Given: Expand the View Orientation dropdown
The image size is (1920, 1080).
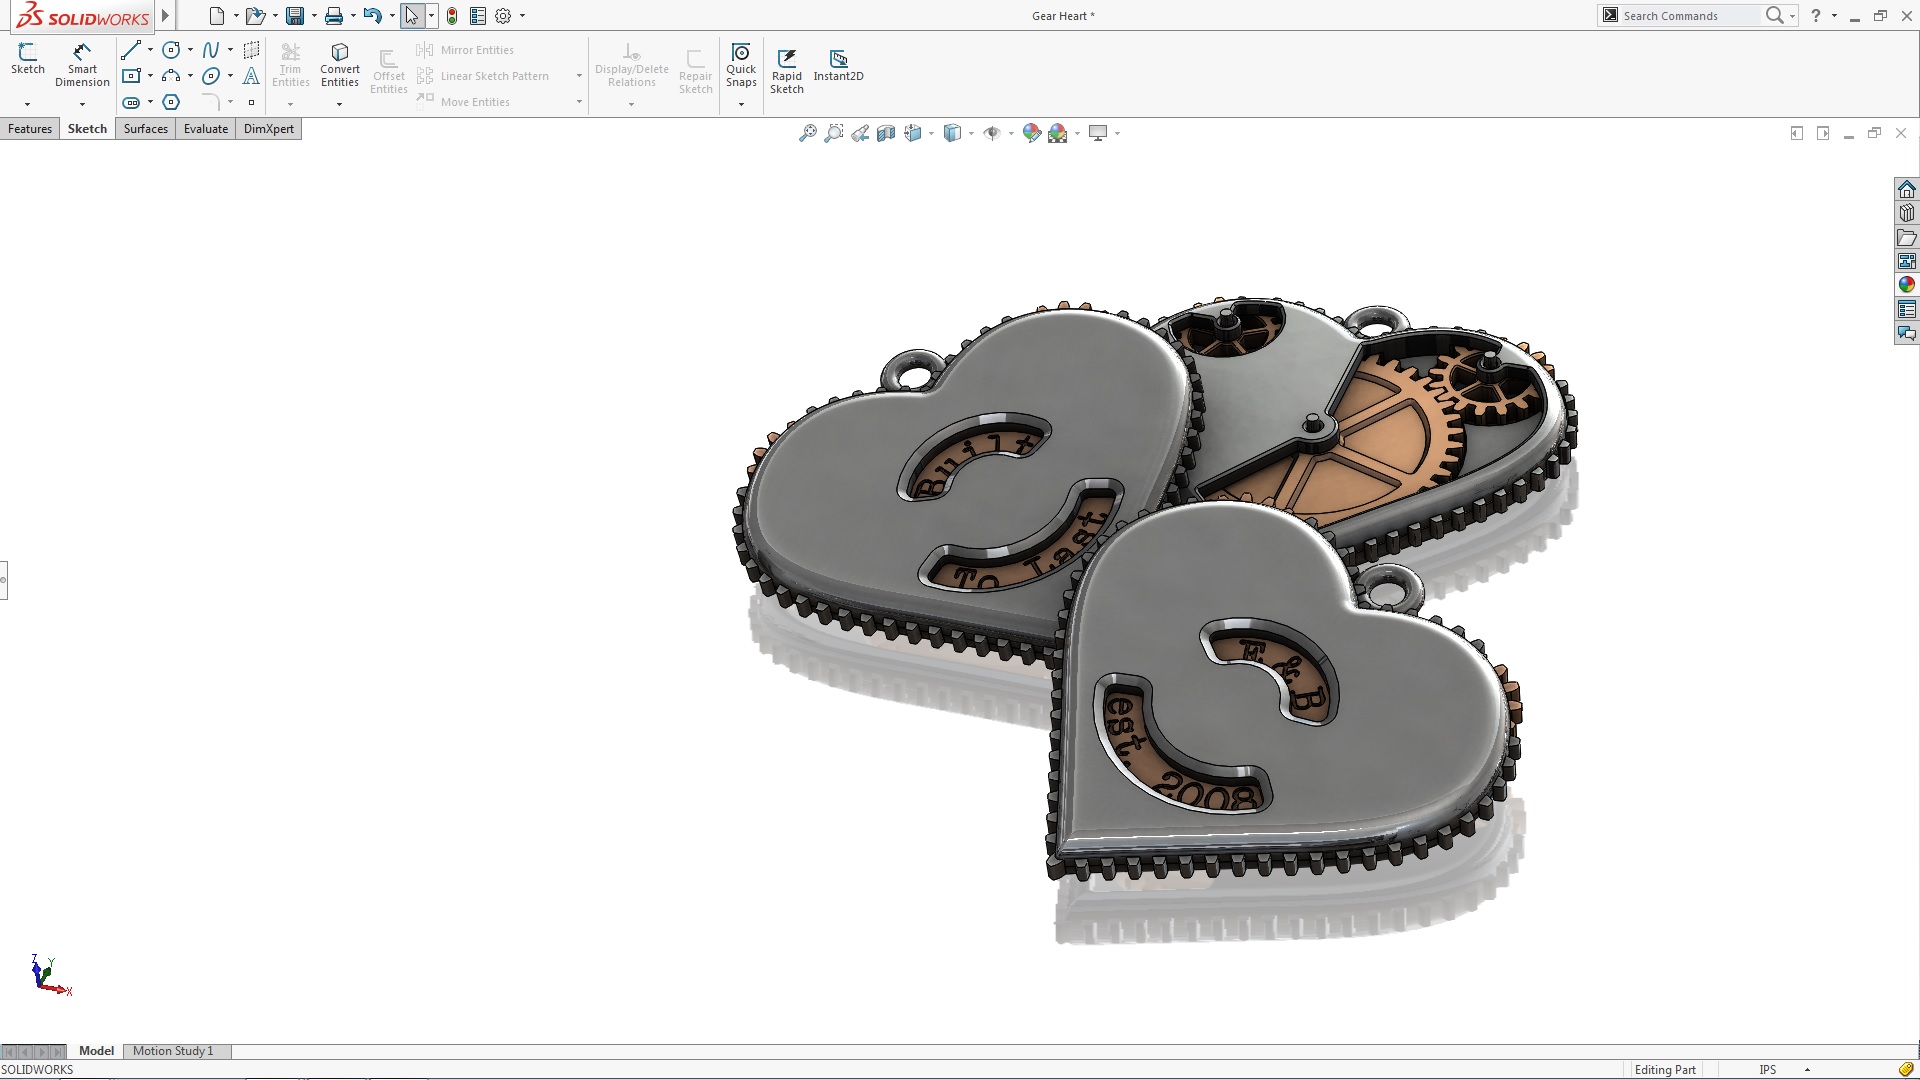Looking at the screenshot, I should (931, 132).
